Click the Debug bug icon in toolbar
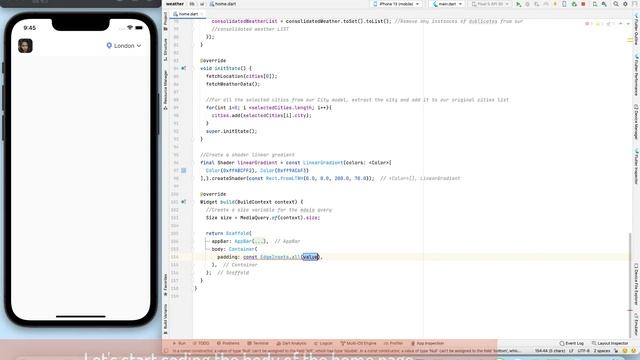Image resolution: width=640 pixels, height=360 pixels. 527,4
